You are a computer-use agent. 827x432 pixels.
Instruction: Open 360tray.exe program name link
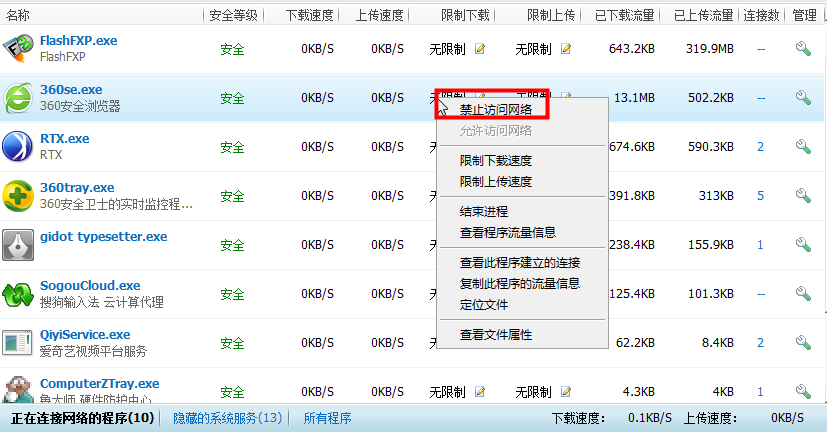(77, 188)
